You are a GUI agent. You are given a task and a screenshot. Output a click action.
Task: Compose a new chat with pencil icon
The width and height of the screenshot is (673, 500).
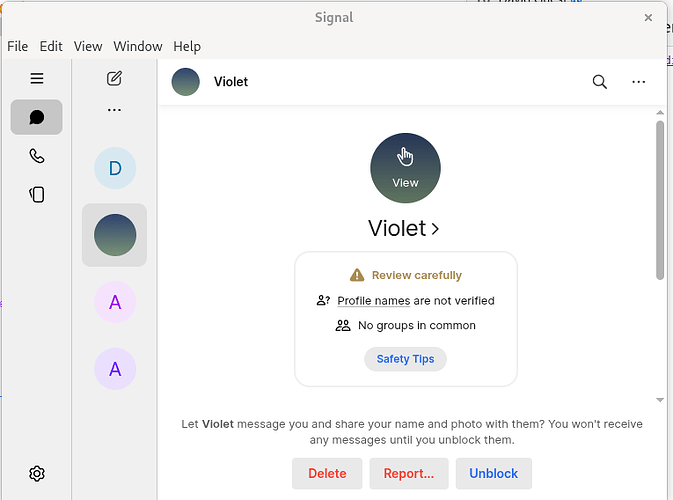coord(114,78)
